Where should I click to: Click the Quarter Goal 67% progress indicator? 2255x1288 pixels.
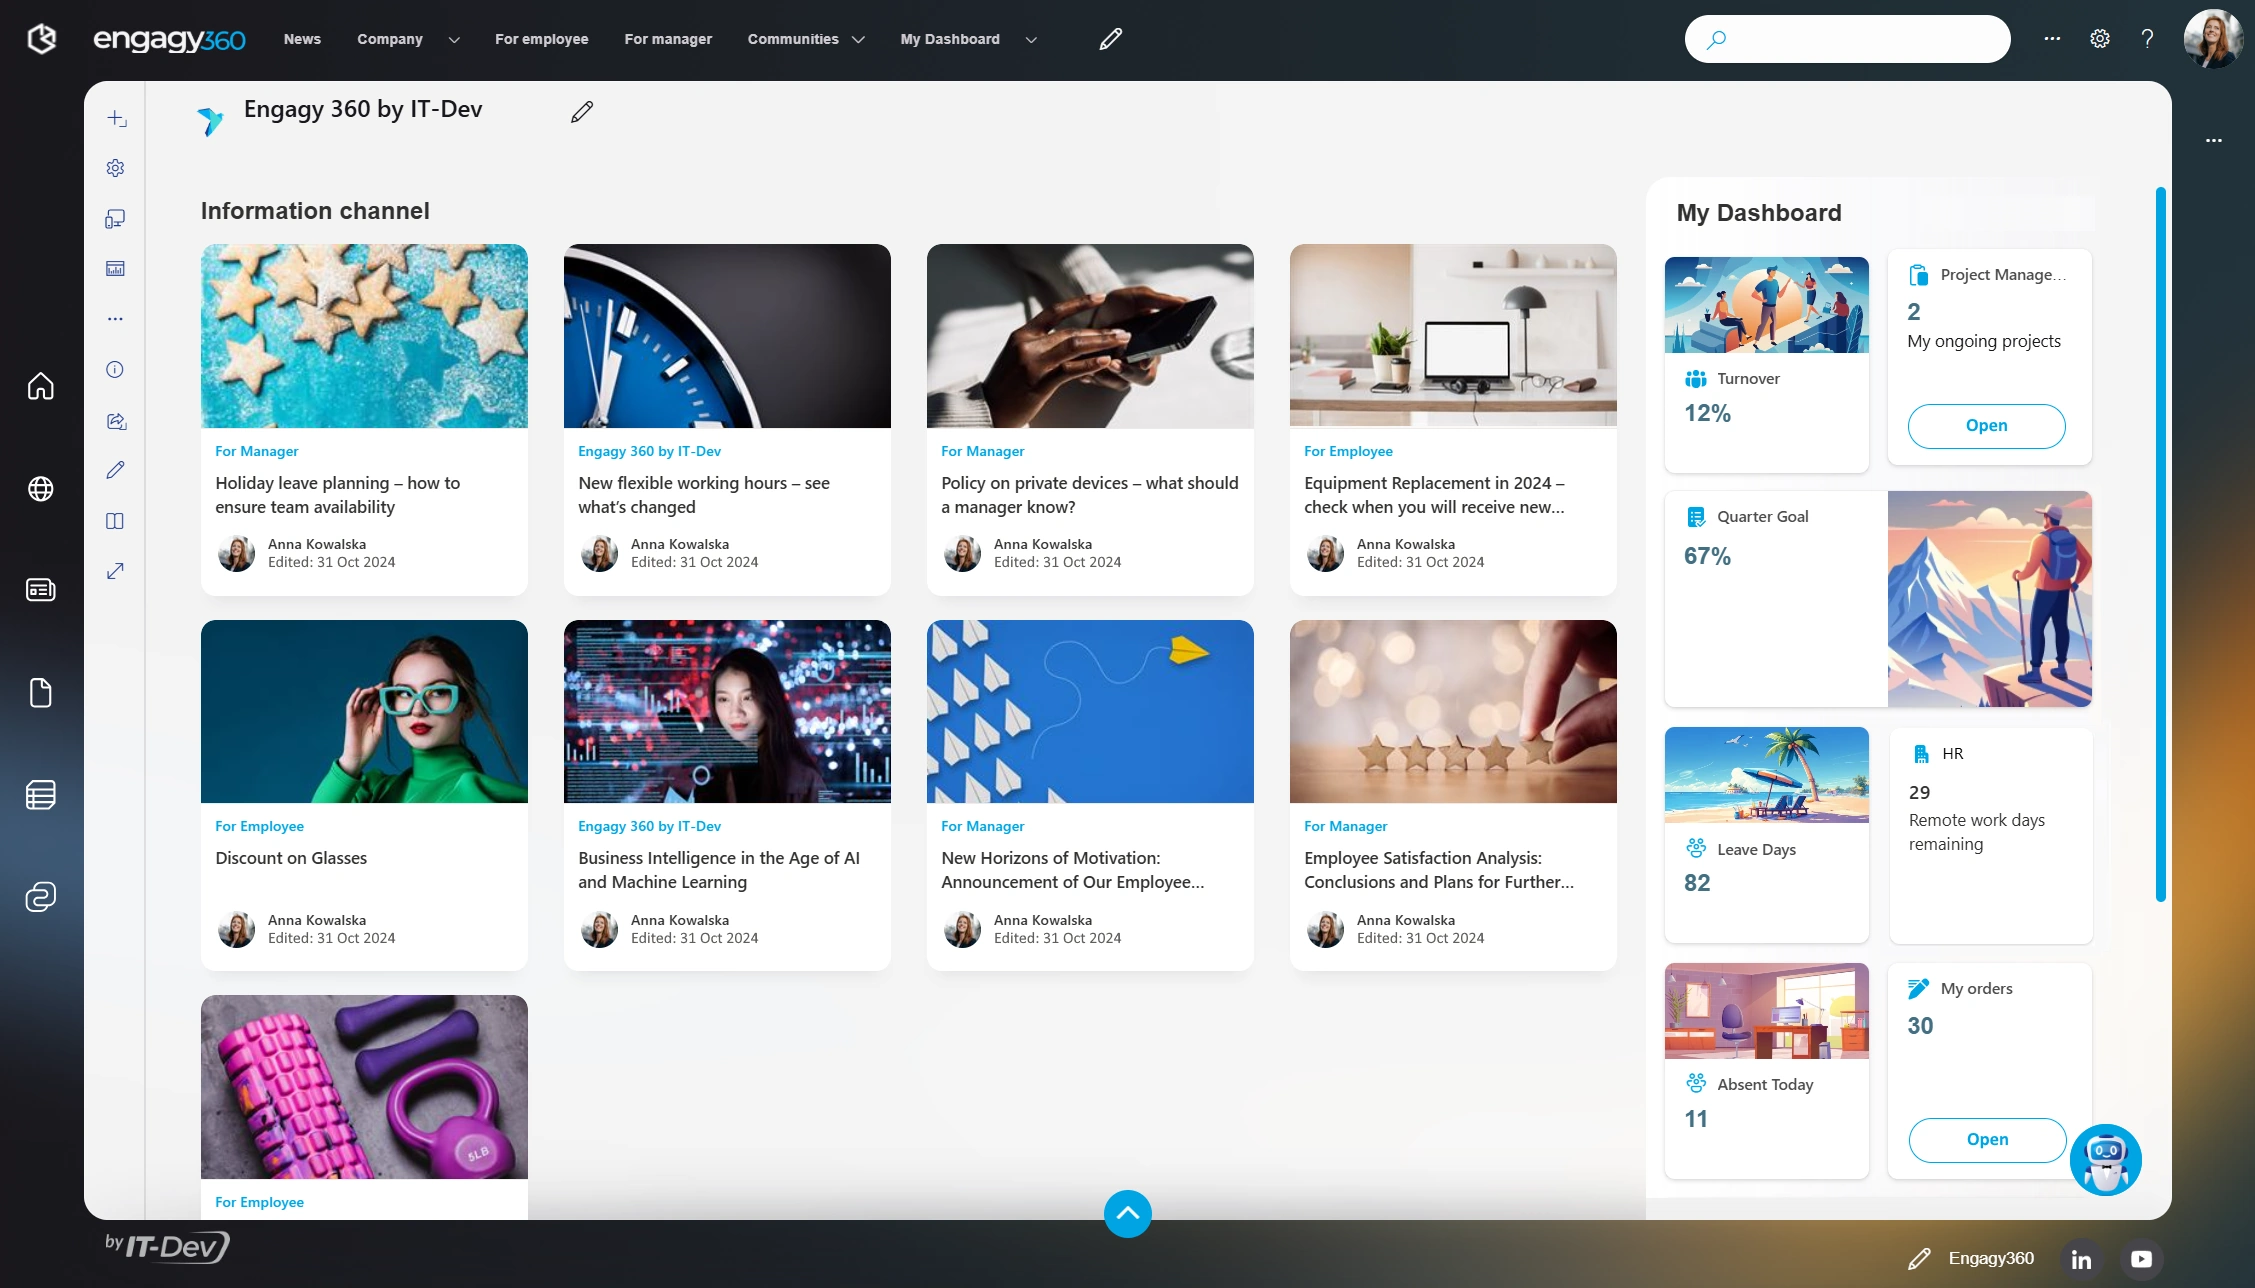click(1707, 556)
